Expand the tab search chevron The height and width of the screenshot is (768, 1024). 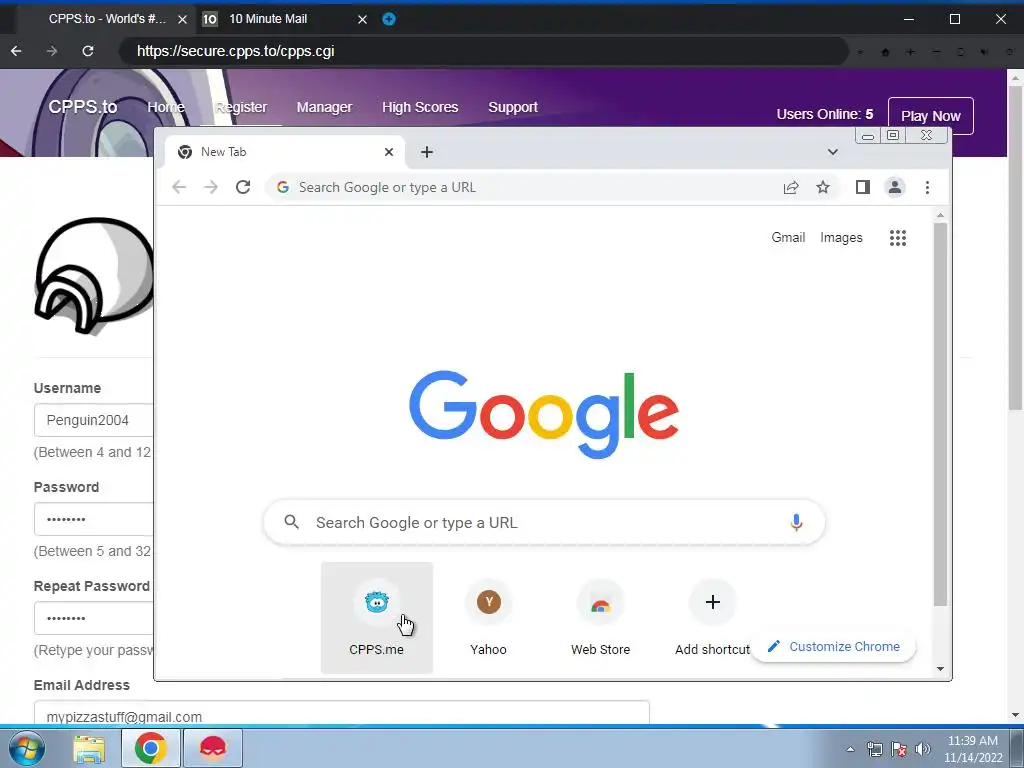pos(833,152)
